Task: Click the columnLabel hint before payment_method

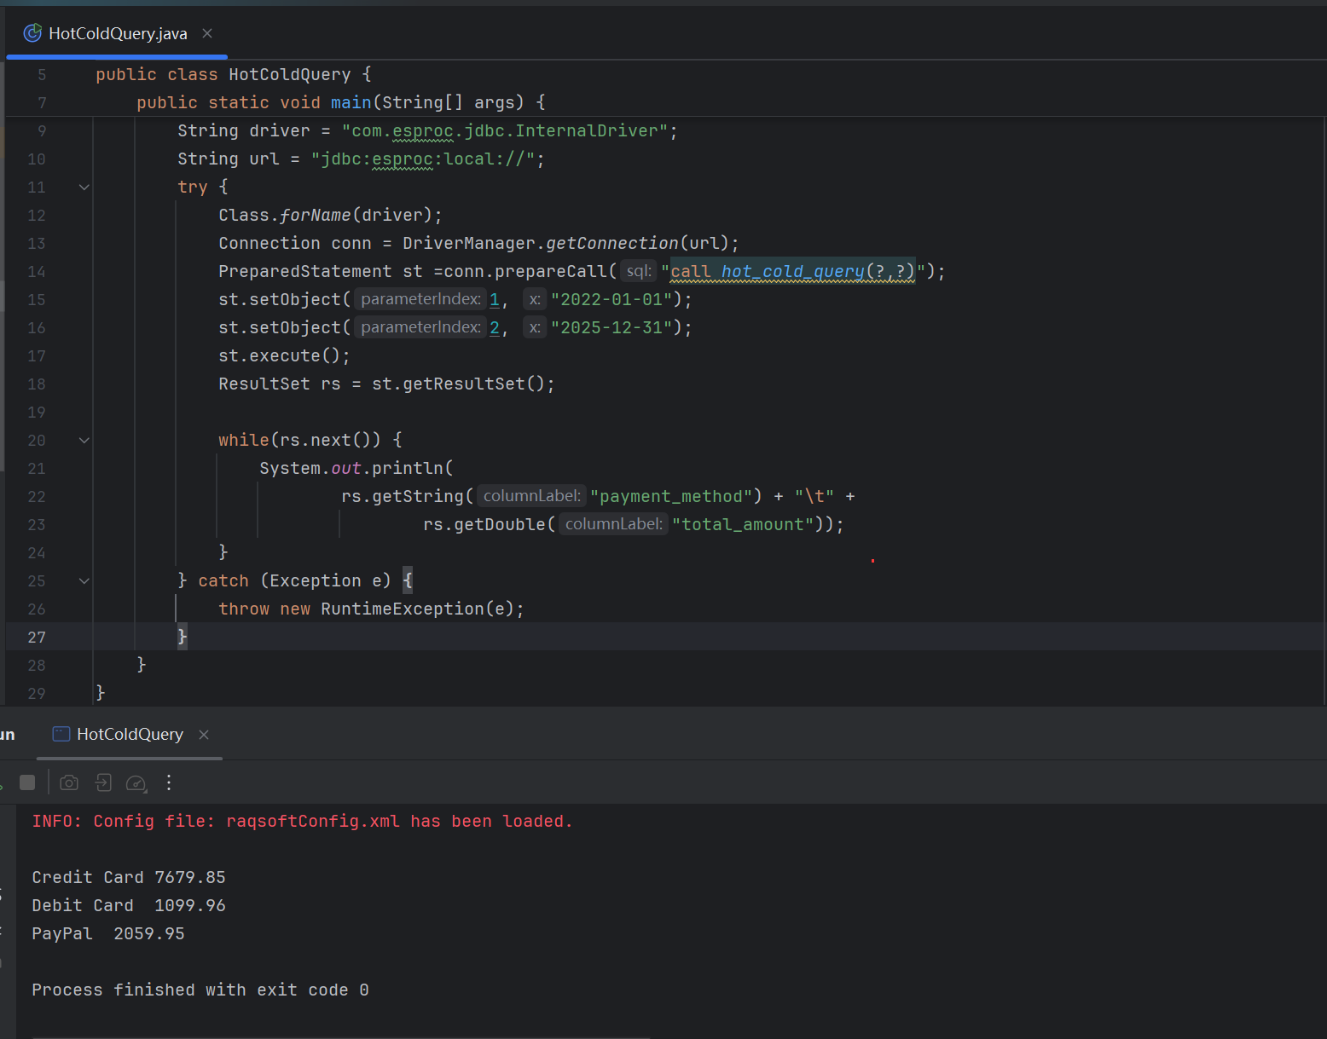Action: coord(531,496)
